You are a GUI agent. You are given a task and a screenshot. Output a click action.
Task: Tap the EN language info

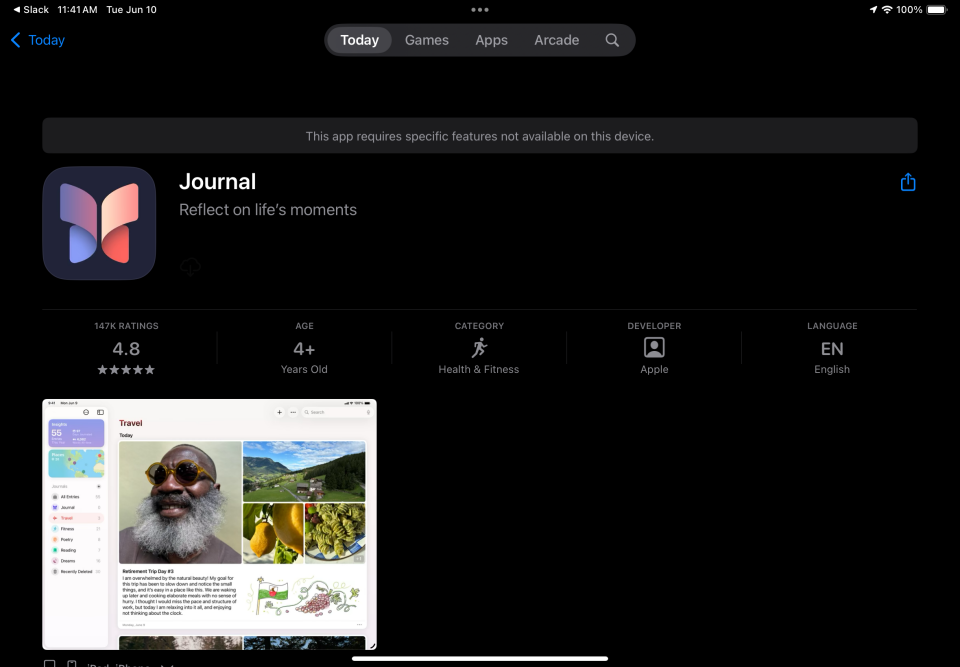[831, 349]
